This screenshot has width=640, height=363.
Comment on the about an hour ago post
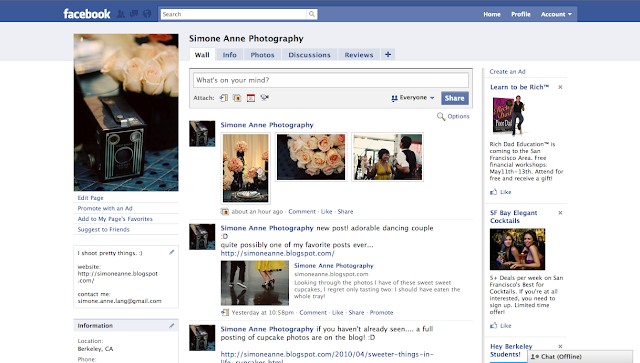pos(302,212)
